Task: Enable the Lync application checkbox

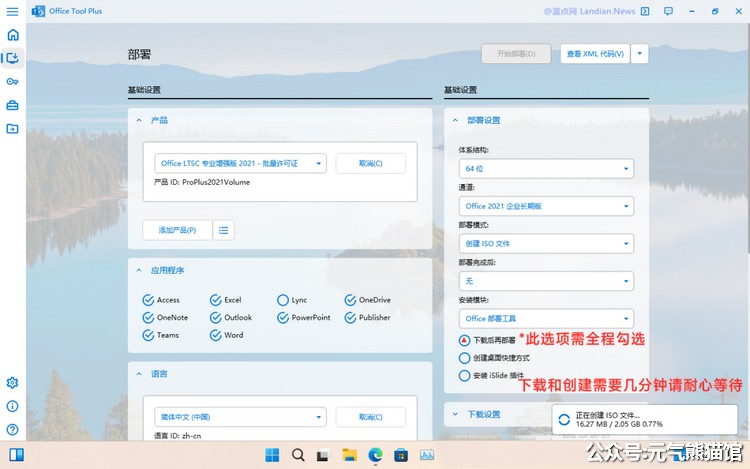Action: click(283, 300)
